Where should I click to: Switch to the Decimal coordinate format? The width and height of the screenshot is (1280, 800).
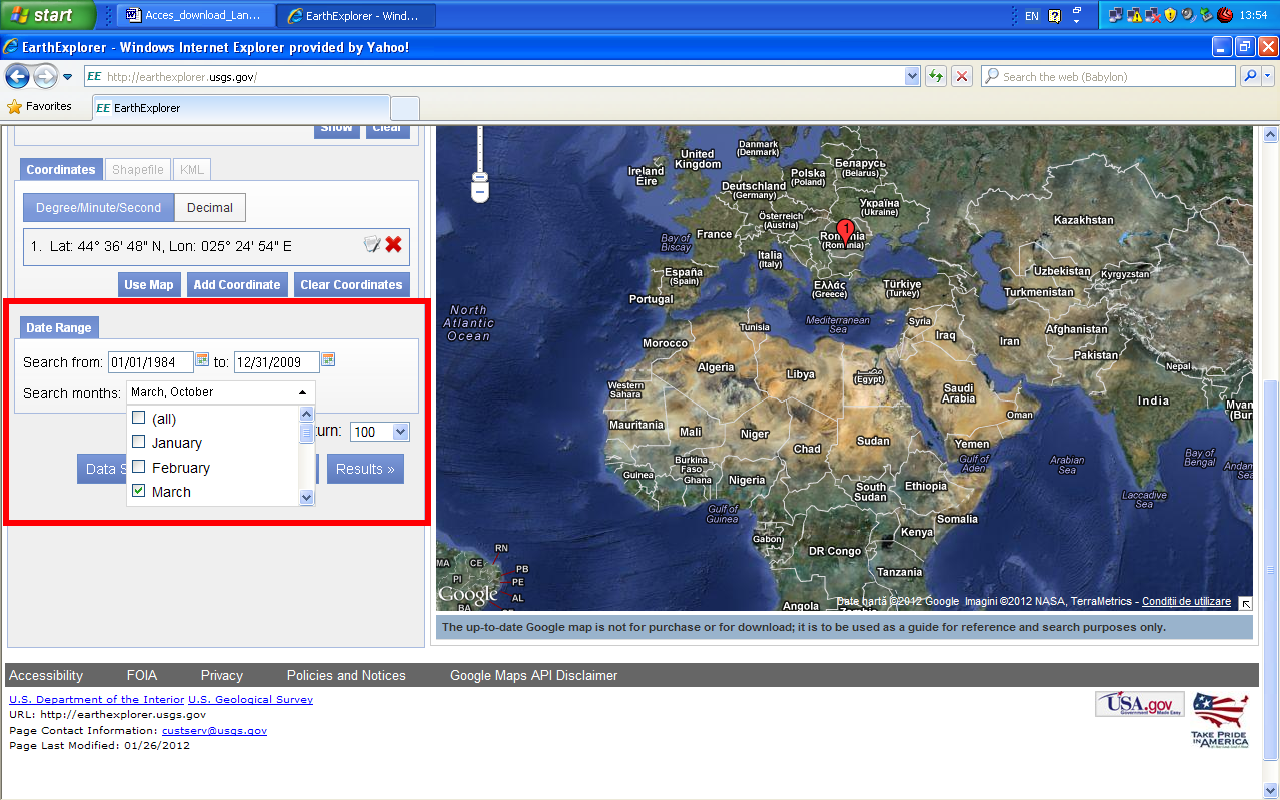point(210,208)
